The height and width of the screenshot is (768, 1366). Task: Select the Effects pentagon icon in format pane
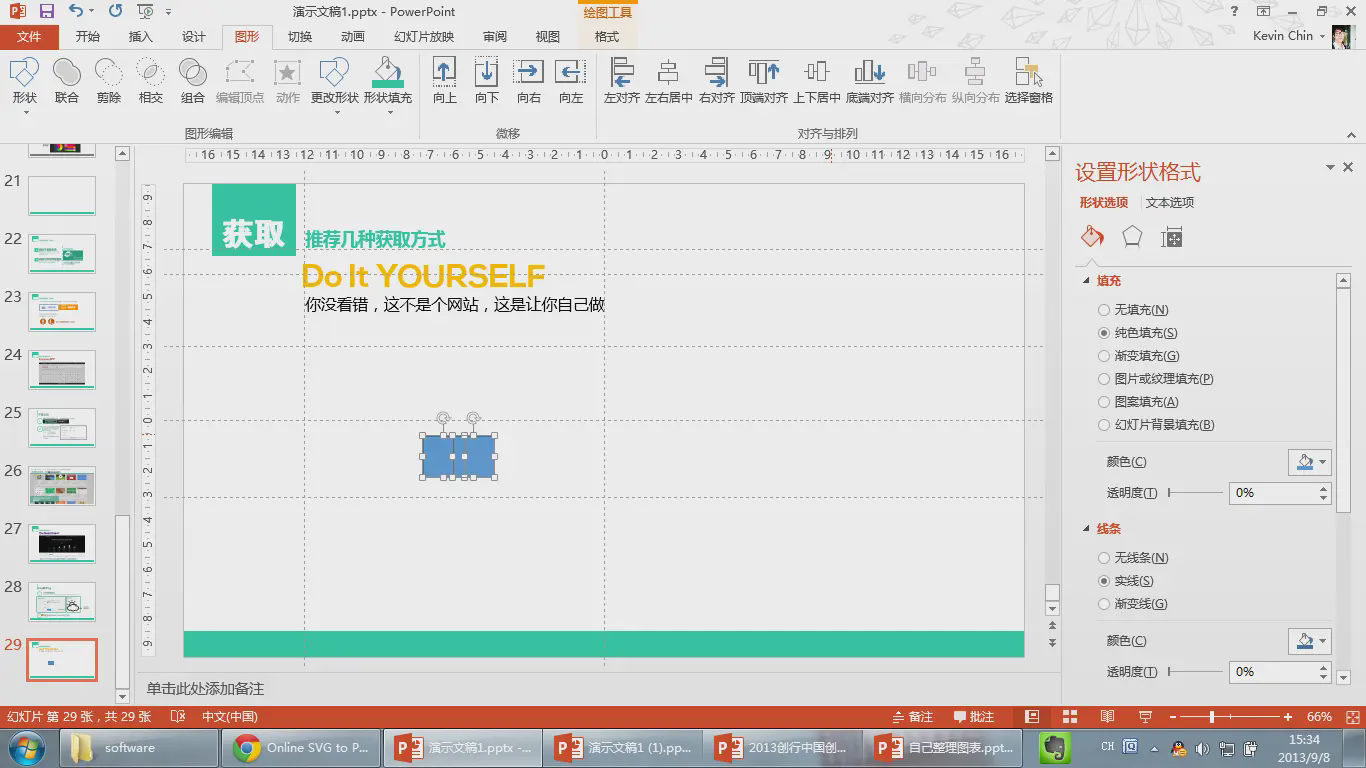click(x=1131, y=237)
